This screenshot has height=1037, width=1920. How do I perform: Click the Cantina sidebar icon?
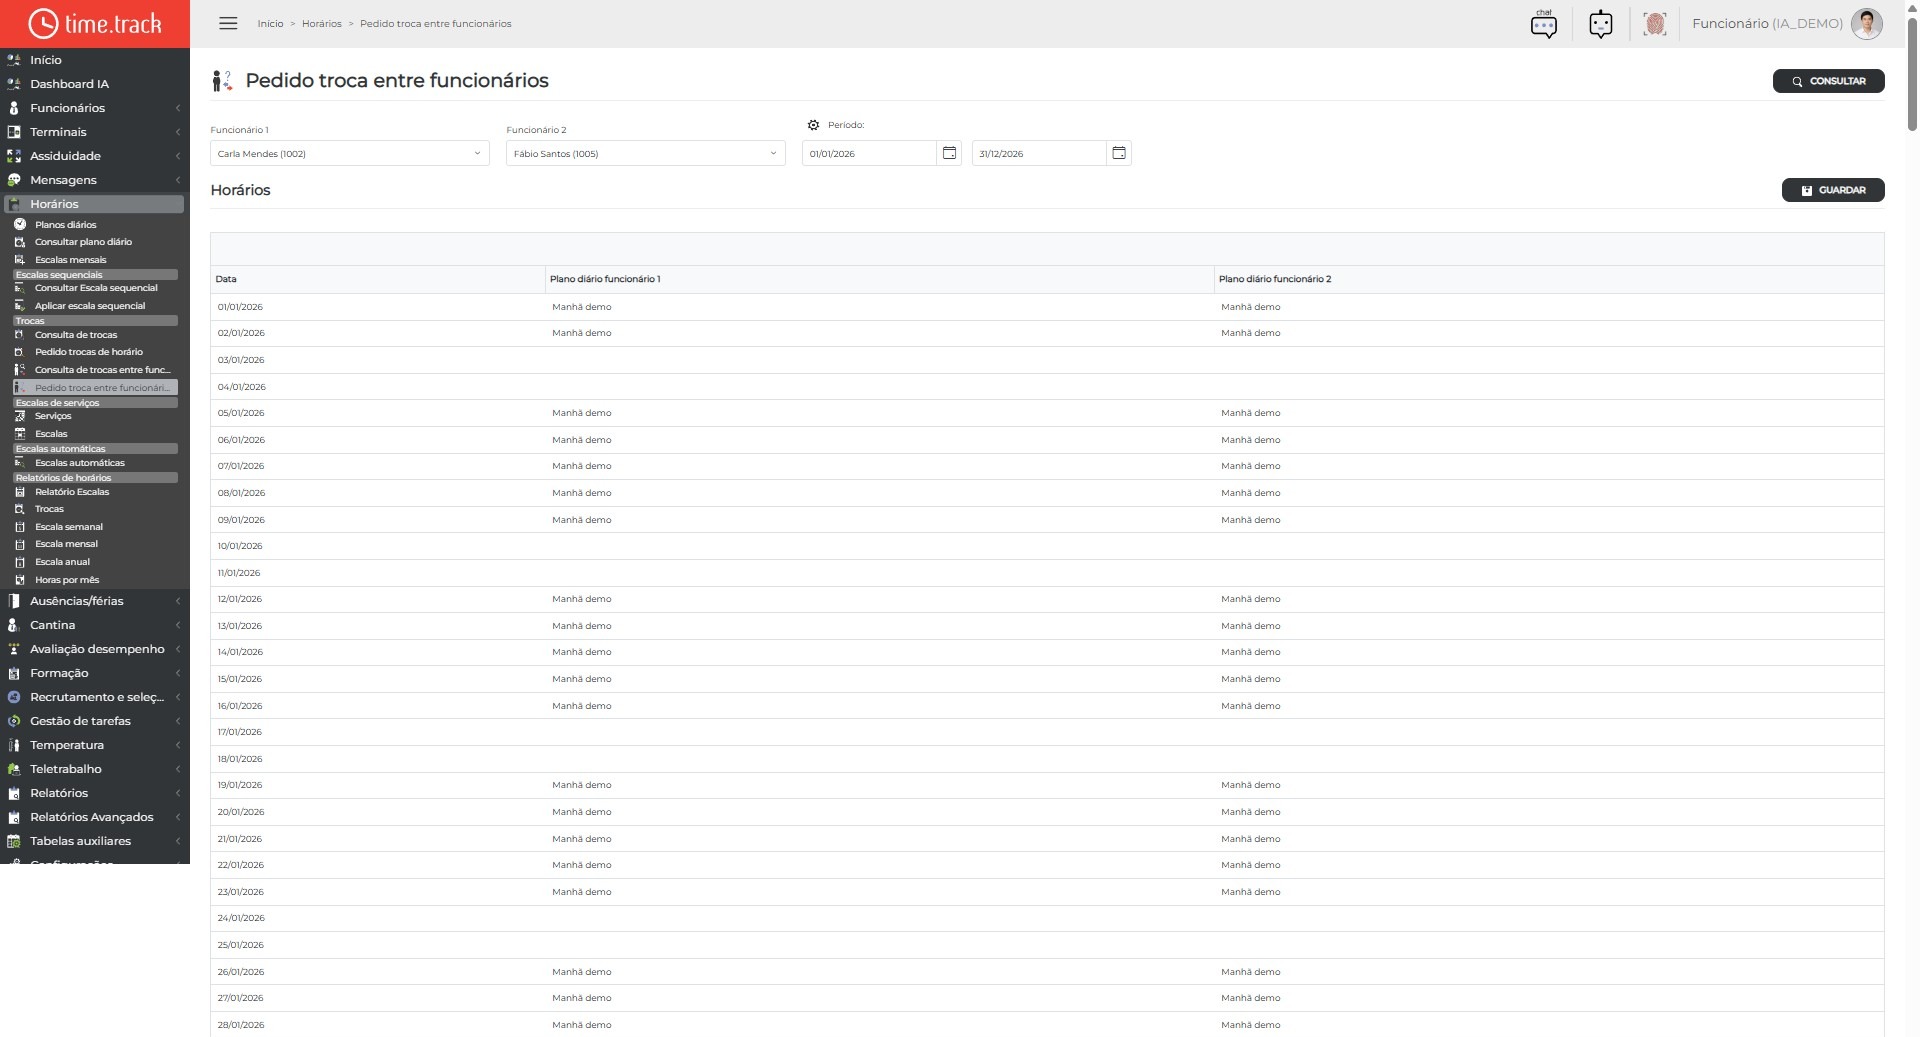(x=14, y=625)
